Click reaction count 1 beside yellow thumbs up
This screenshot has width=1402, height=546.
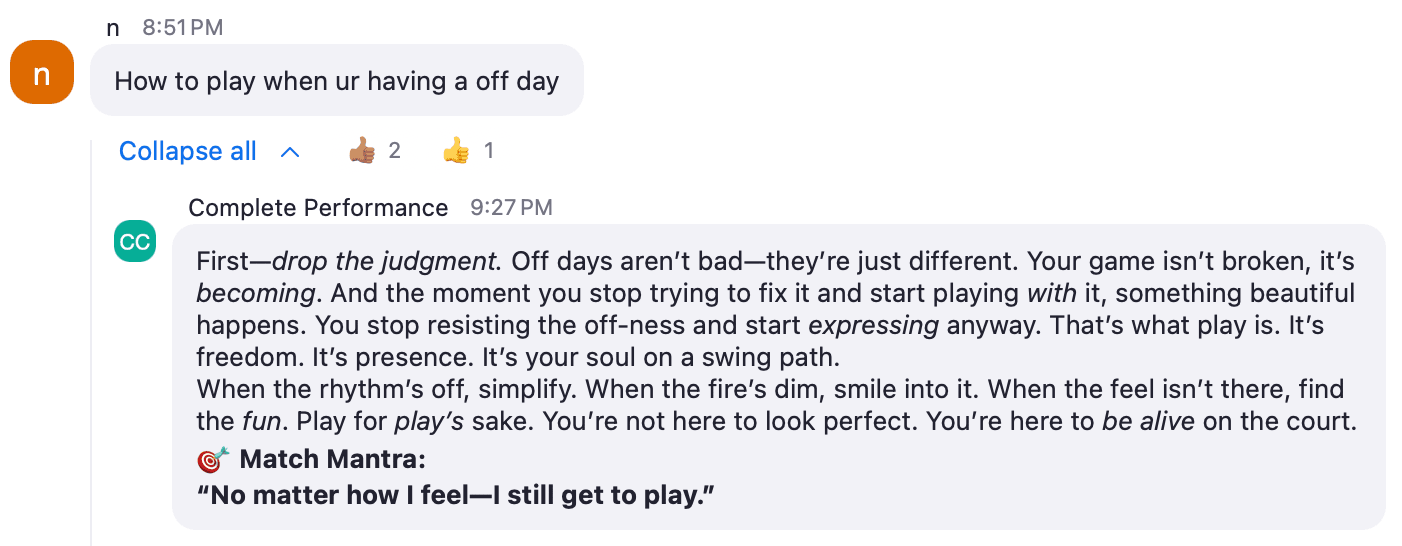click(489, 151)
